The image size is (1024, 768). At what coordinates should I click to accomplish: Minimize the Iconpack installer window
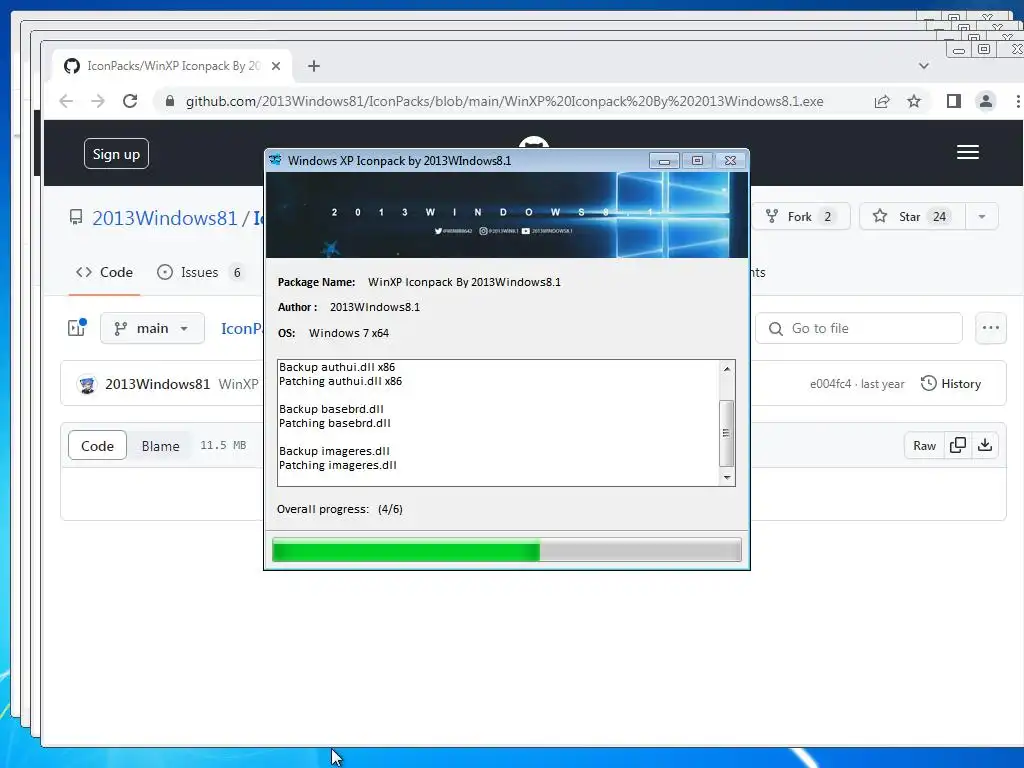[664, 161]
